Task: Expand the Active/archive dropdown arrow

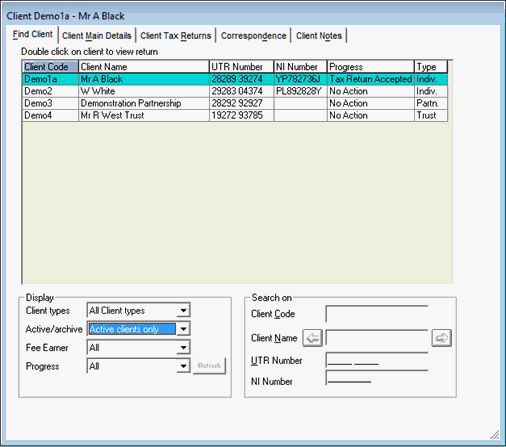Action: pos(183,329)
